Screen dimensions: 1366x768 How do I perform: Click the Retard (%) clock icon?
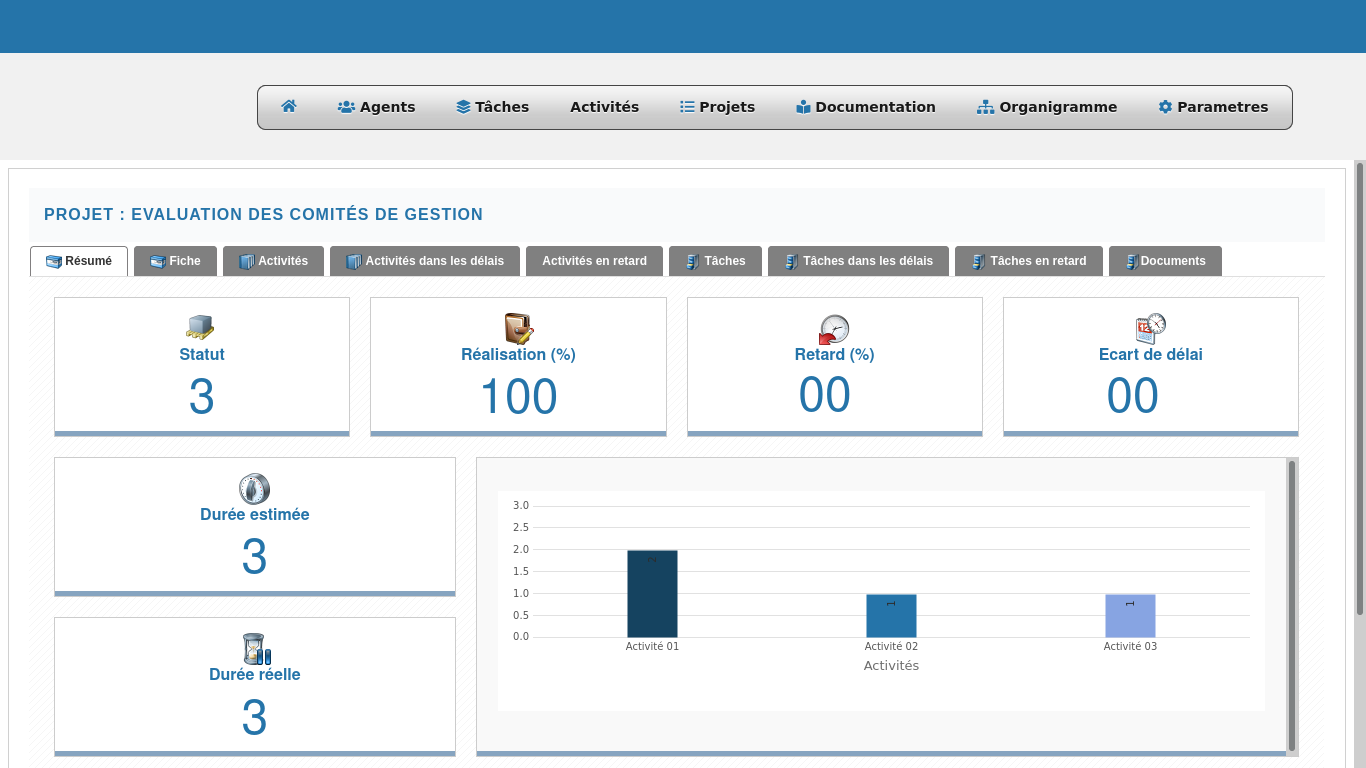[834, 329]
